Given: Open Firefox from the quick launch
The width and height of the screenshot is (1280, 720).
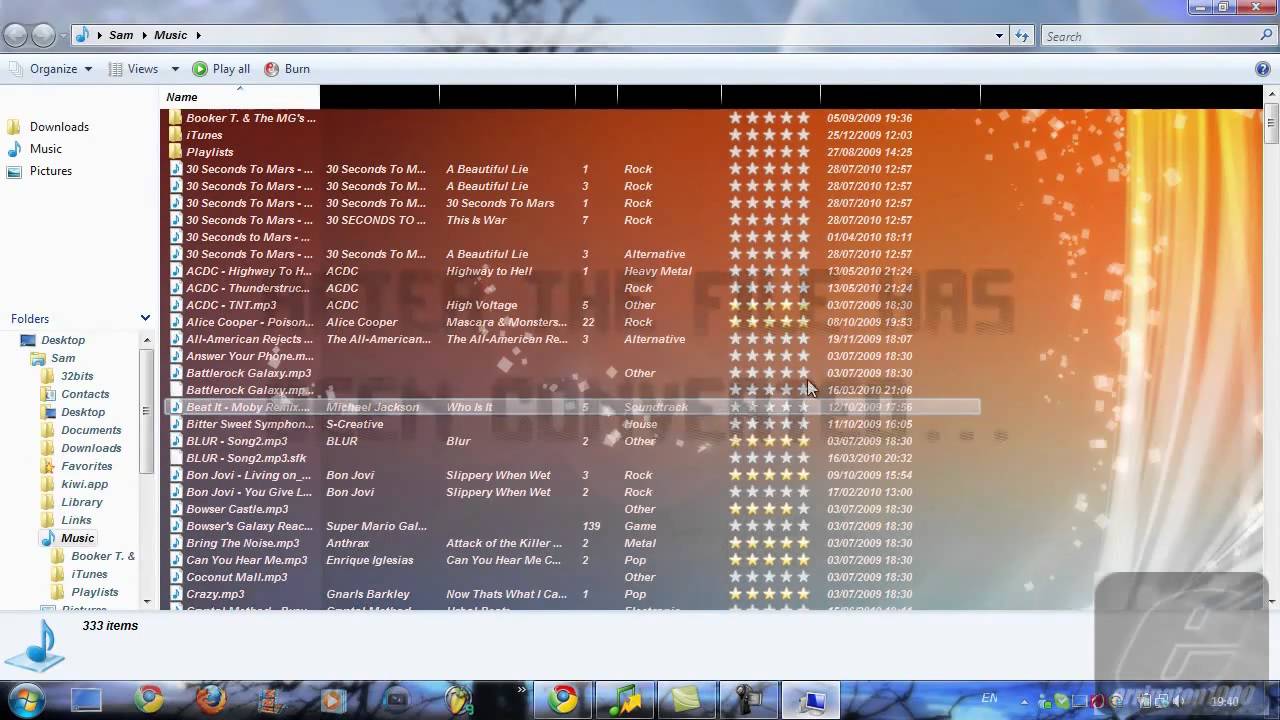Looking at the screenshot, I should [210, 699].
